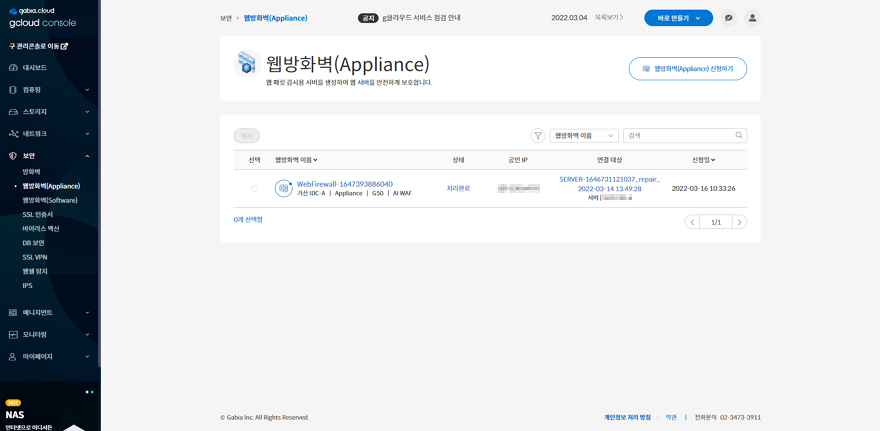
Task: Open 개인정보 처리 방침 footer link
Action: click(627, 418)
